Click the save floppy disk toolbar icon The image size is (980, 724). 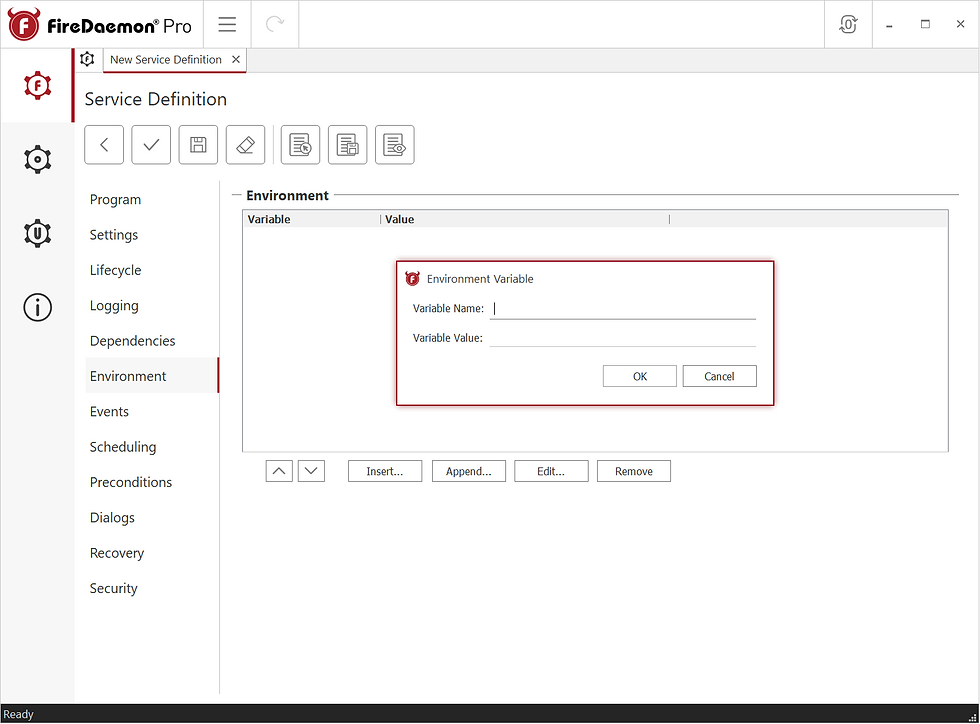click(197, 144)
